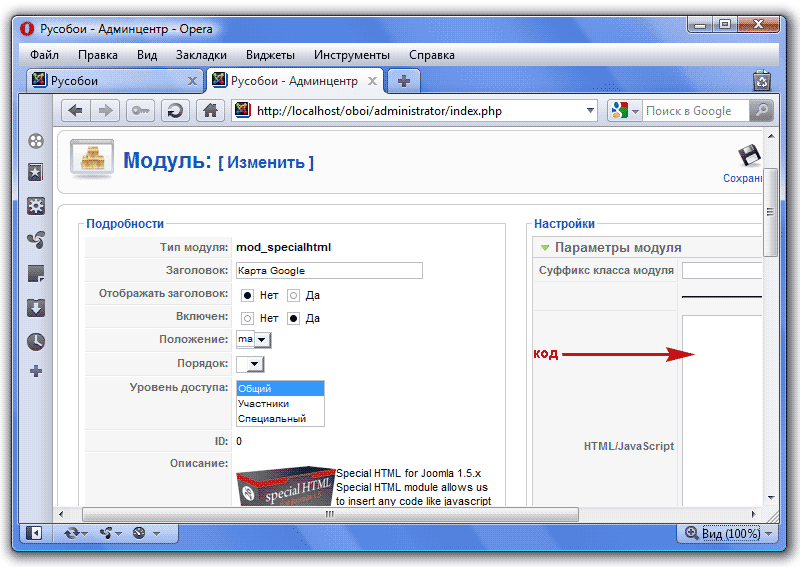Click the horizontal scrollbar thumb
800x567 pixels.
(x=330, y=514)
